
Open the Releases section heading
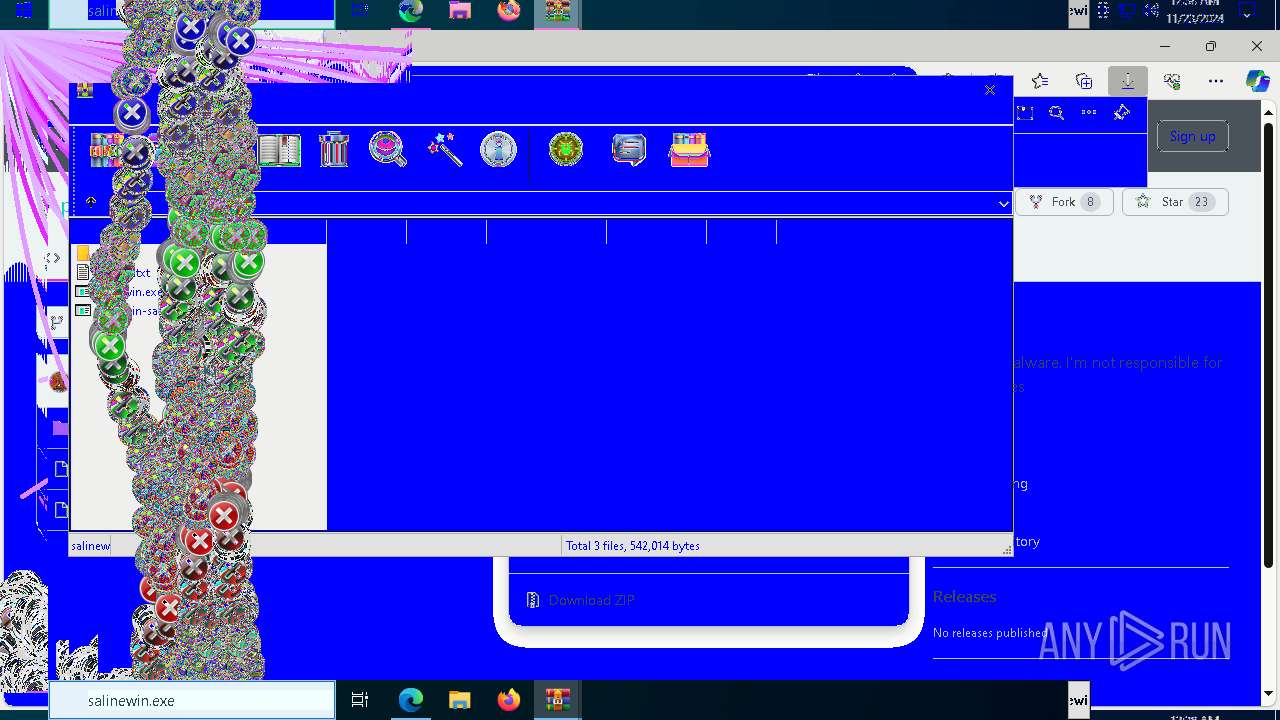(964, 597)
